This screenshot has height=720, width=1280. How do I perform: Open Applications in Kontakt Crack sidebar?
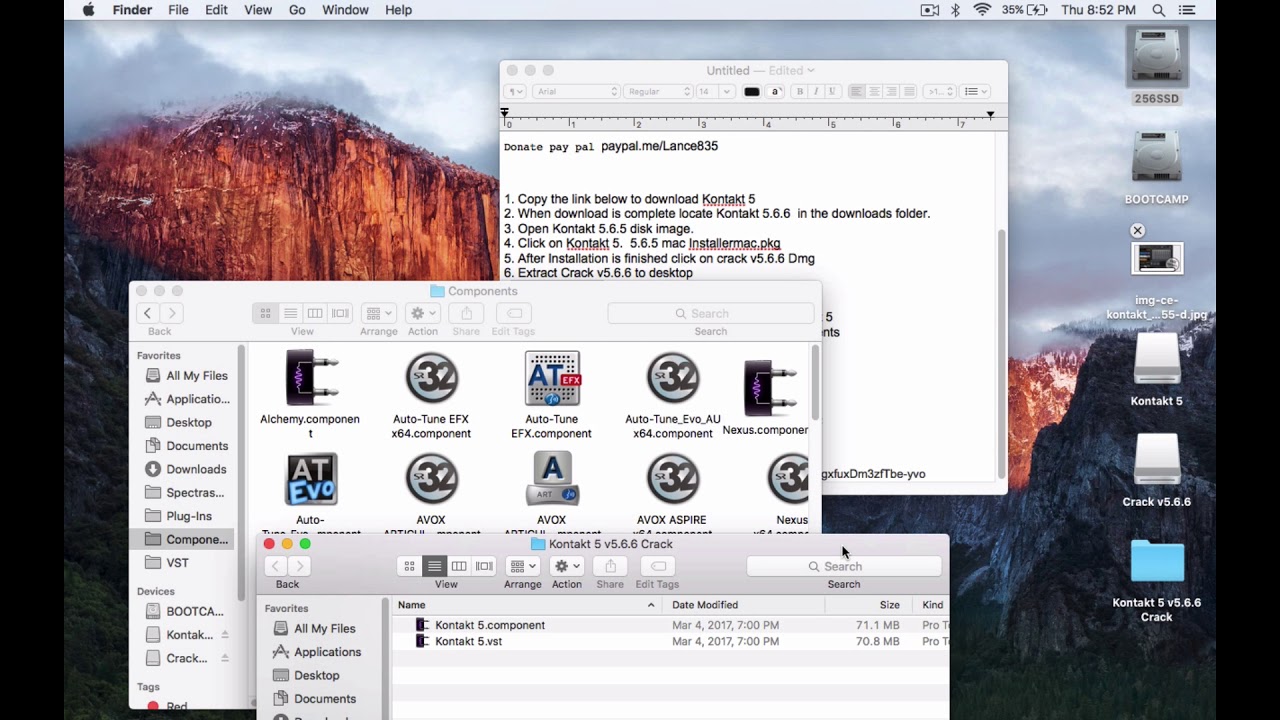(x=317, y=652)
